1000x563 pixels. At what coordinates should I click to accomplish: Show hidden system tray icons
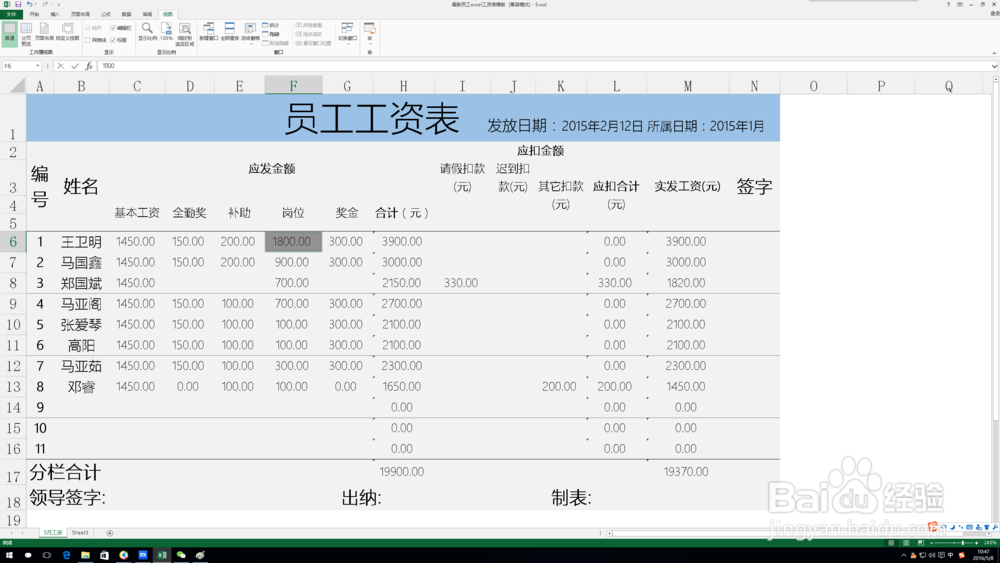click(x=903, y=555)
